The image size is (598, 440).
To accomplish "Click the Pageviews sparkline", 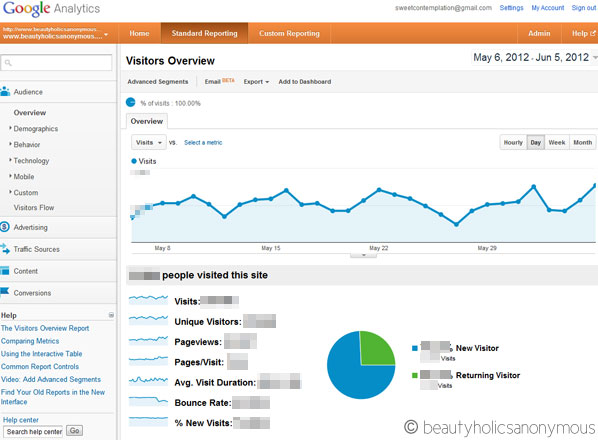I will point(148,340).
